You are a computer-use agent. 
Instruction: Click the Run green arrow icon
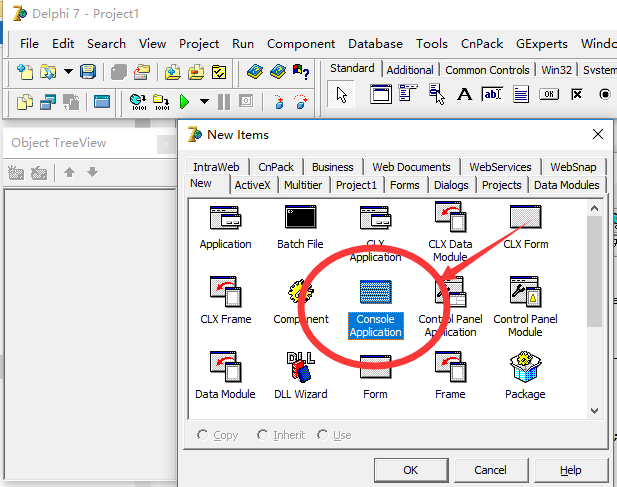(x=184, y=102)
